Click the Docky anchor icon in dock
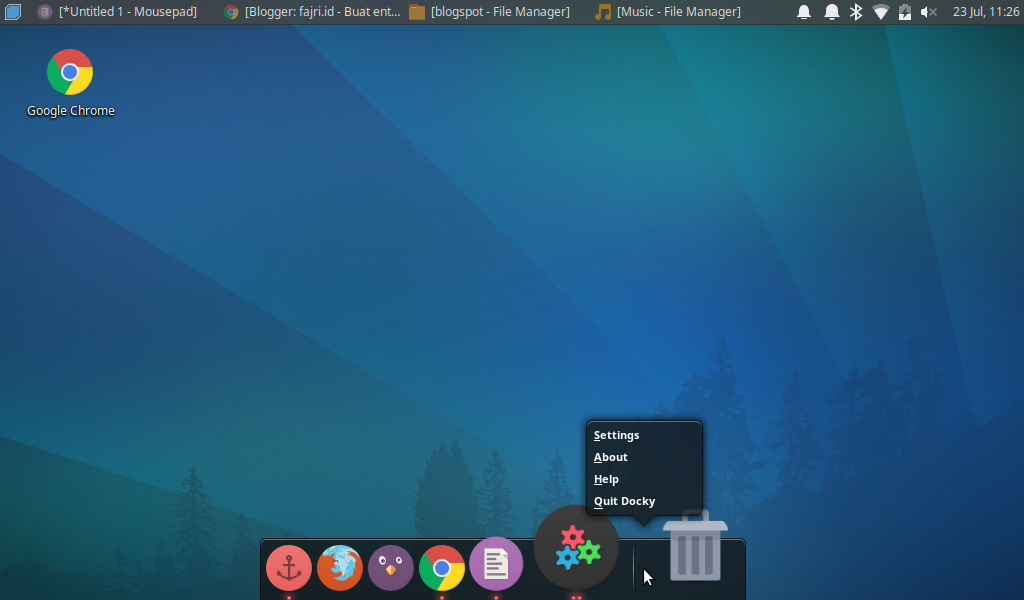 click(x=289, y=567)
